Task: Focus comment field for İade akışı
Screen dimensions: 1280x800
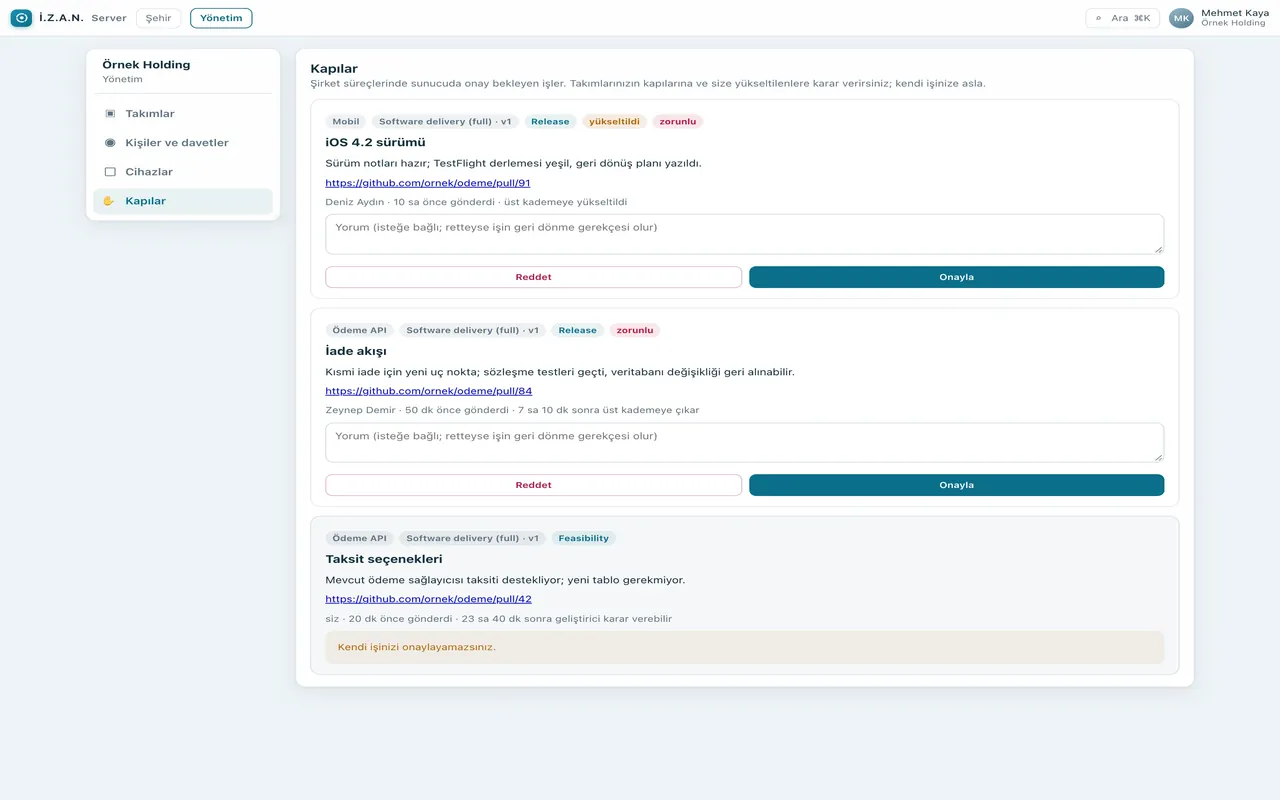Action: click(745, 443)
